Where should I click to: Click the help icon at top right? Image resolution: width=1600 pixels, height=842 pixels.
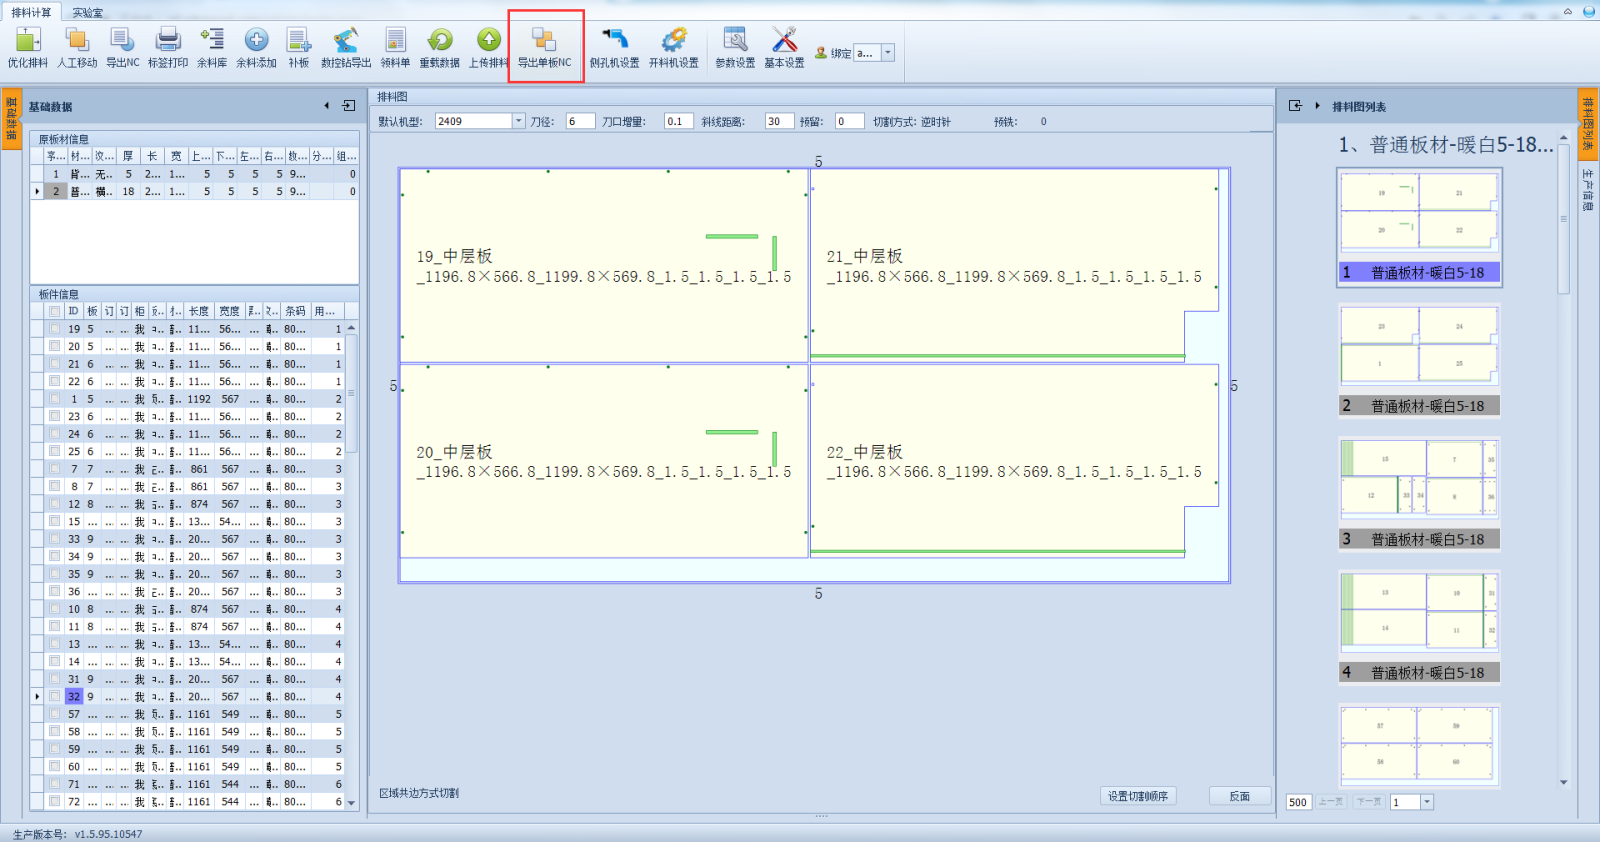(x=1589, y=12)
